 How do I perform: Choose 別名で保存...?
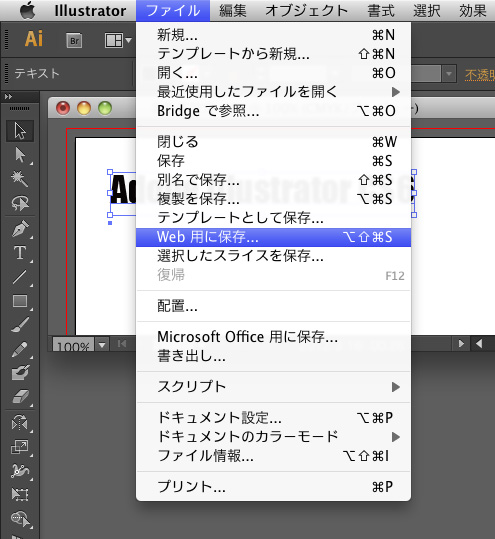tap(273, 180)
